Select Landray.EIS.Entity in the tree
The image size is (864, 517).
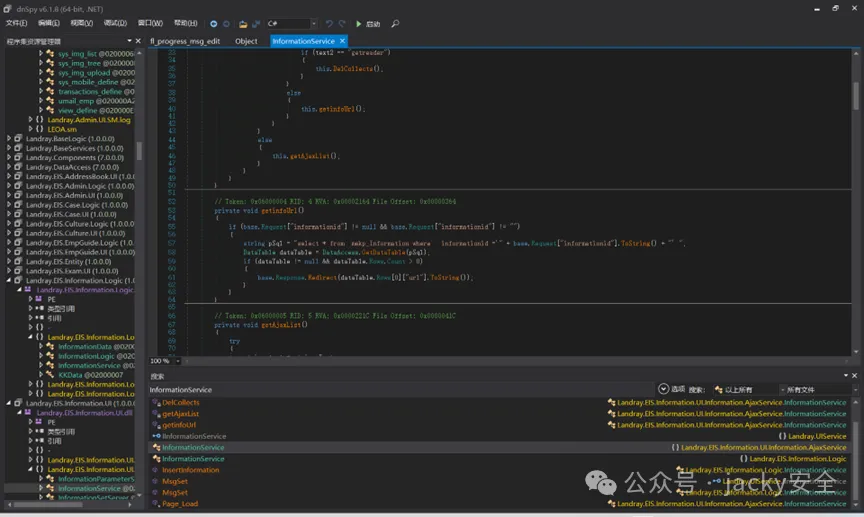(x=68, y=262)
